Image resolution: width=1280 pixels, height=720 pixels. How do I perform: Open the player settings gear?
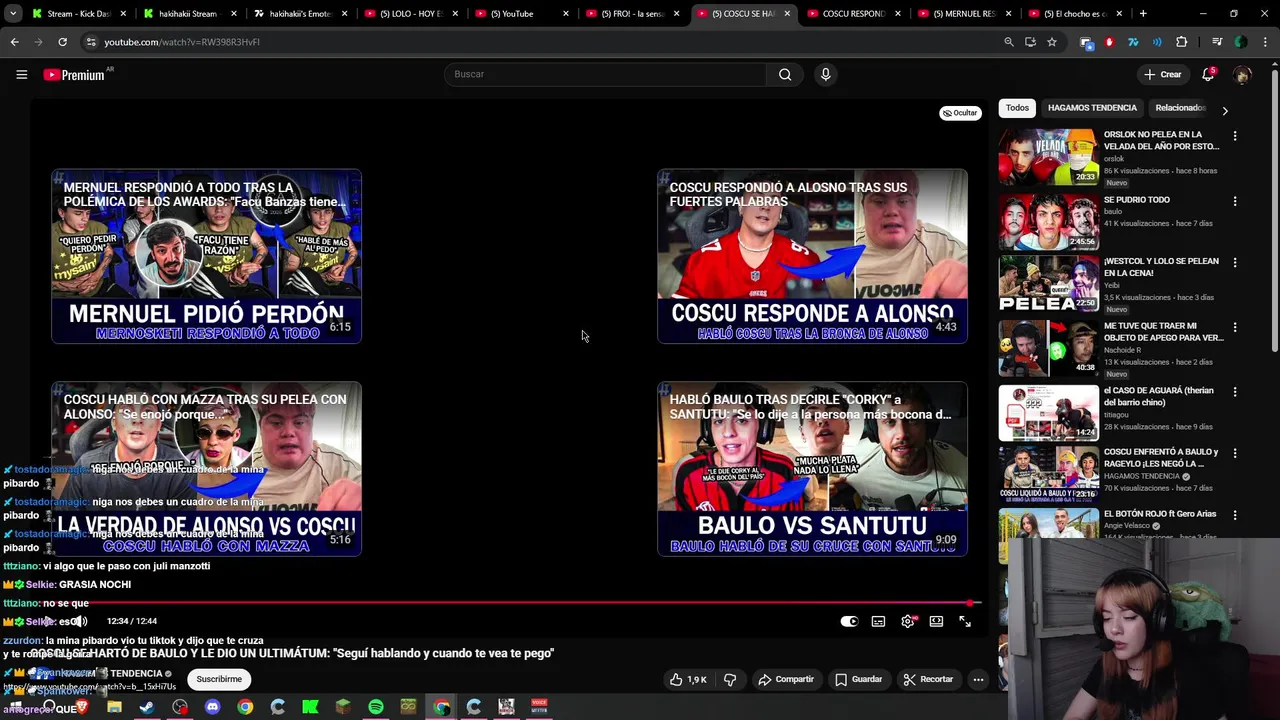pyautogui.click(x=907, y=621)
